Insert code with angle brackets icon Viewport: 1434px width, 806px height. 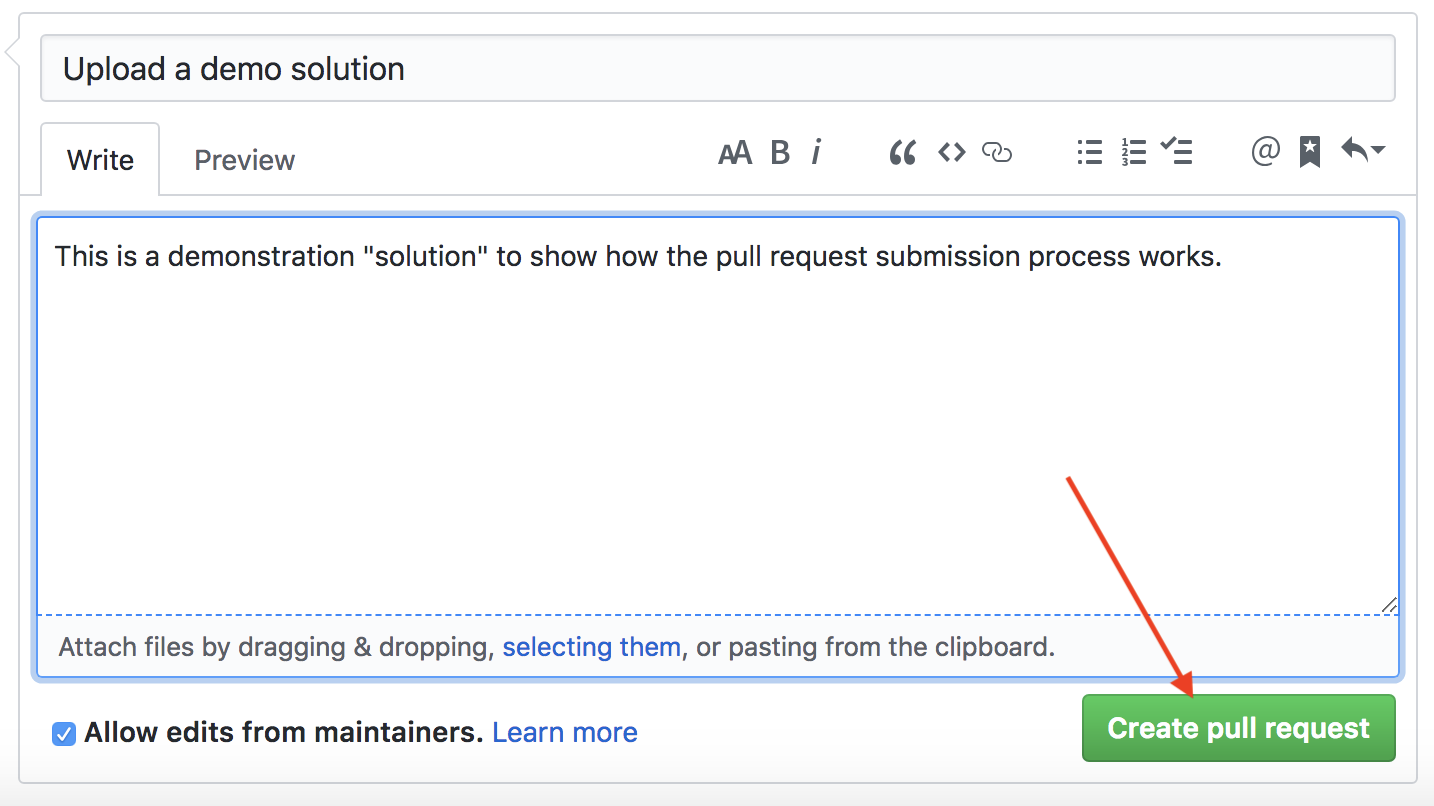click(x=951, y=152)
